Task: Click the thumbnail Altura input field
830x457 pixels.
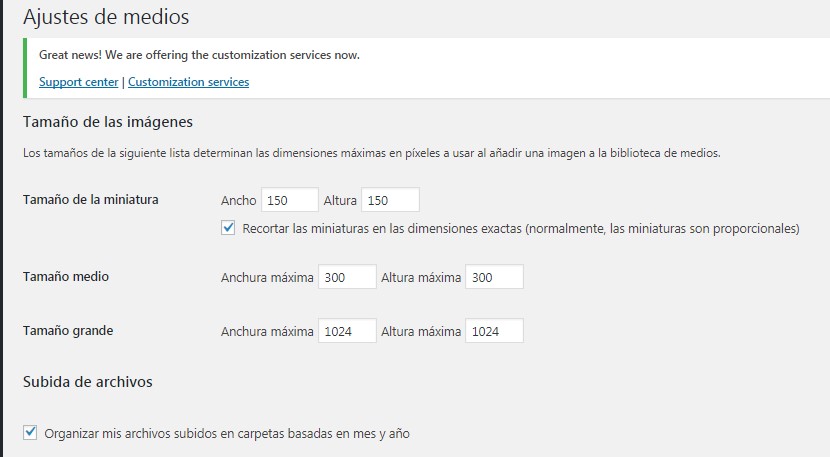Action: pos(391,200)
